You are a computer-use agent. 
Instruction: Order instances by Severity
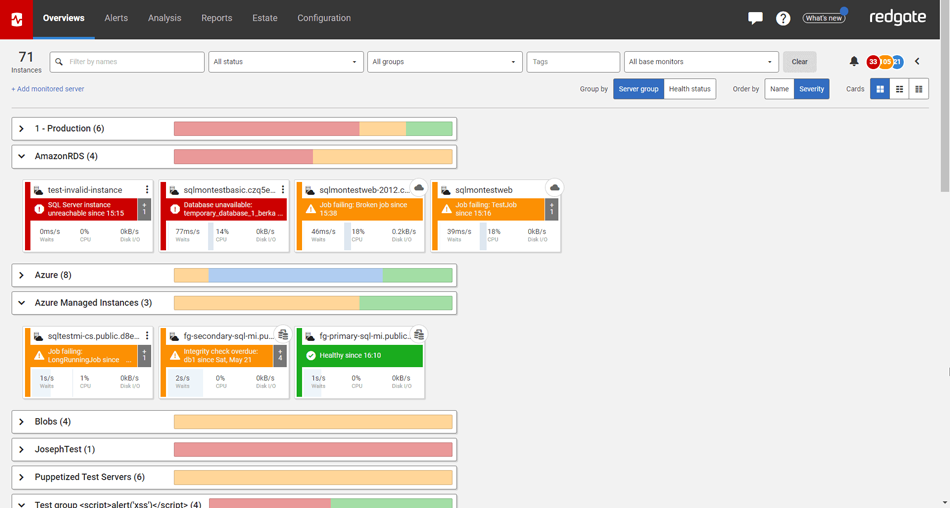[811, 89]
